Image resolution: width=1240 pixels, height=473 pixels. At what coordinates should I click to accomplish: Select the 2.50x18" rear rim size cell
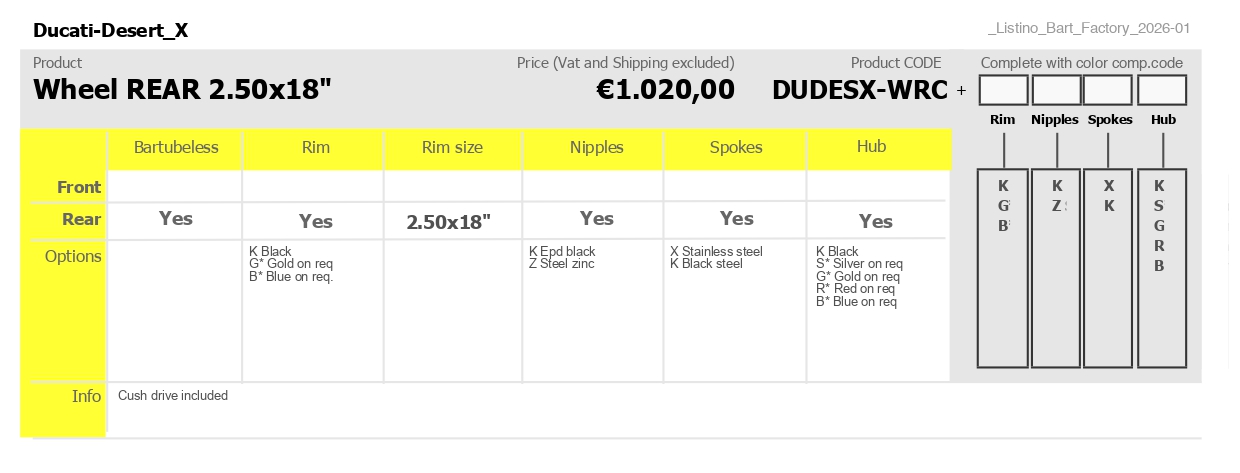click(x=449, y=222)
